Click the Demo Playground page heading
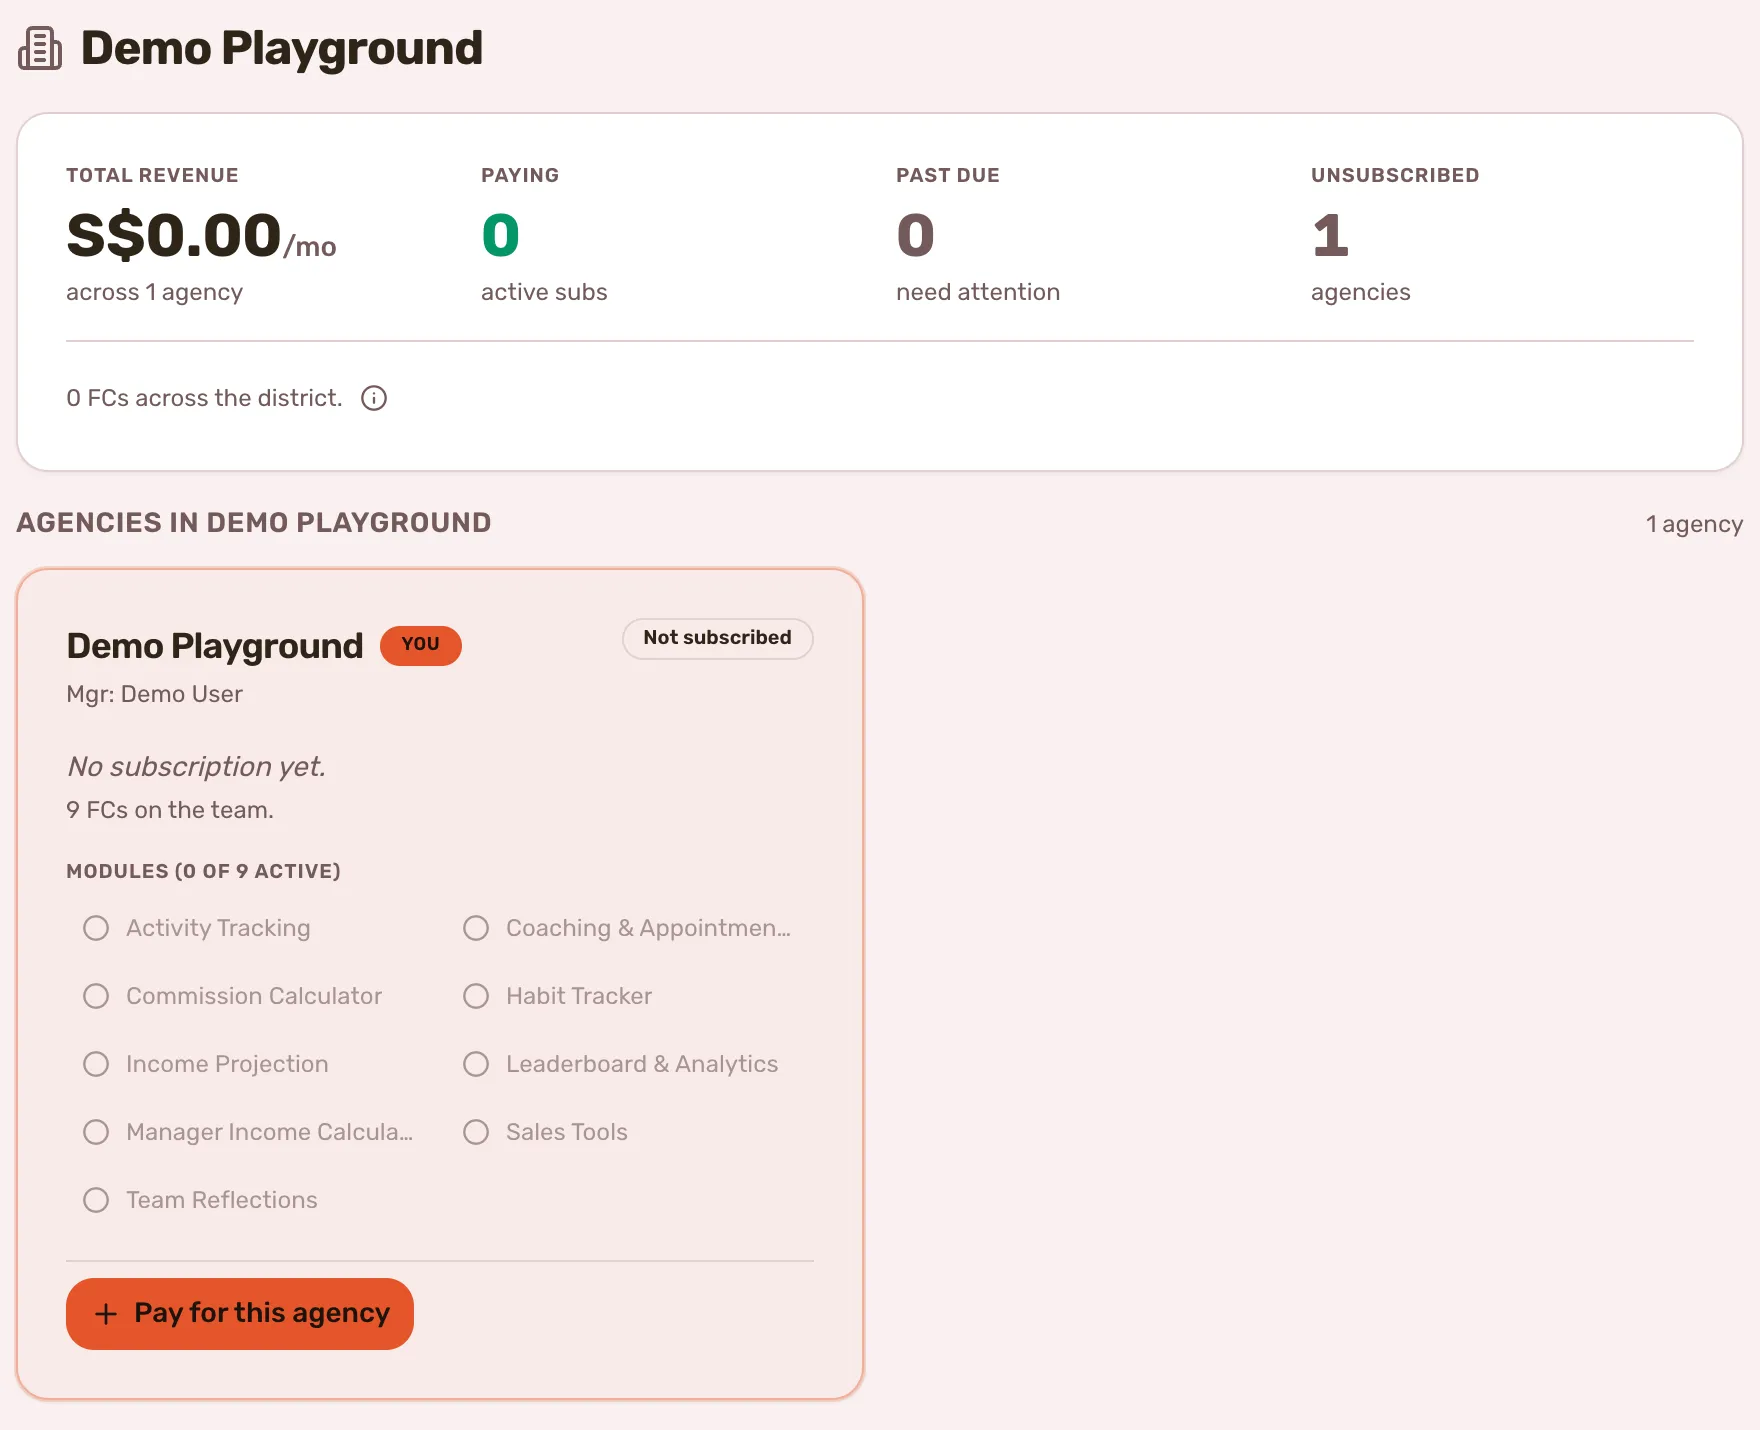Image resolution: width=1760 pixels, height=1430 pixels. click(282, 48)
